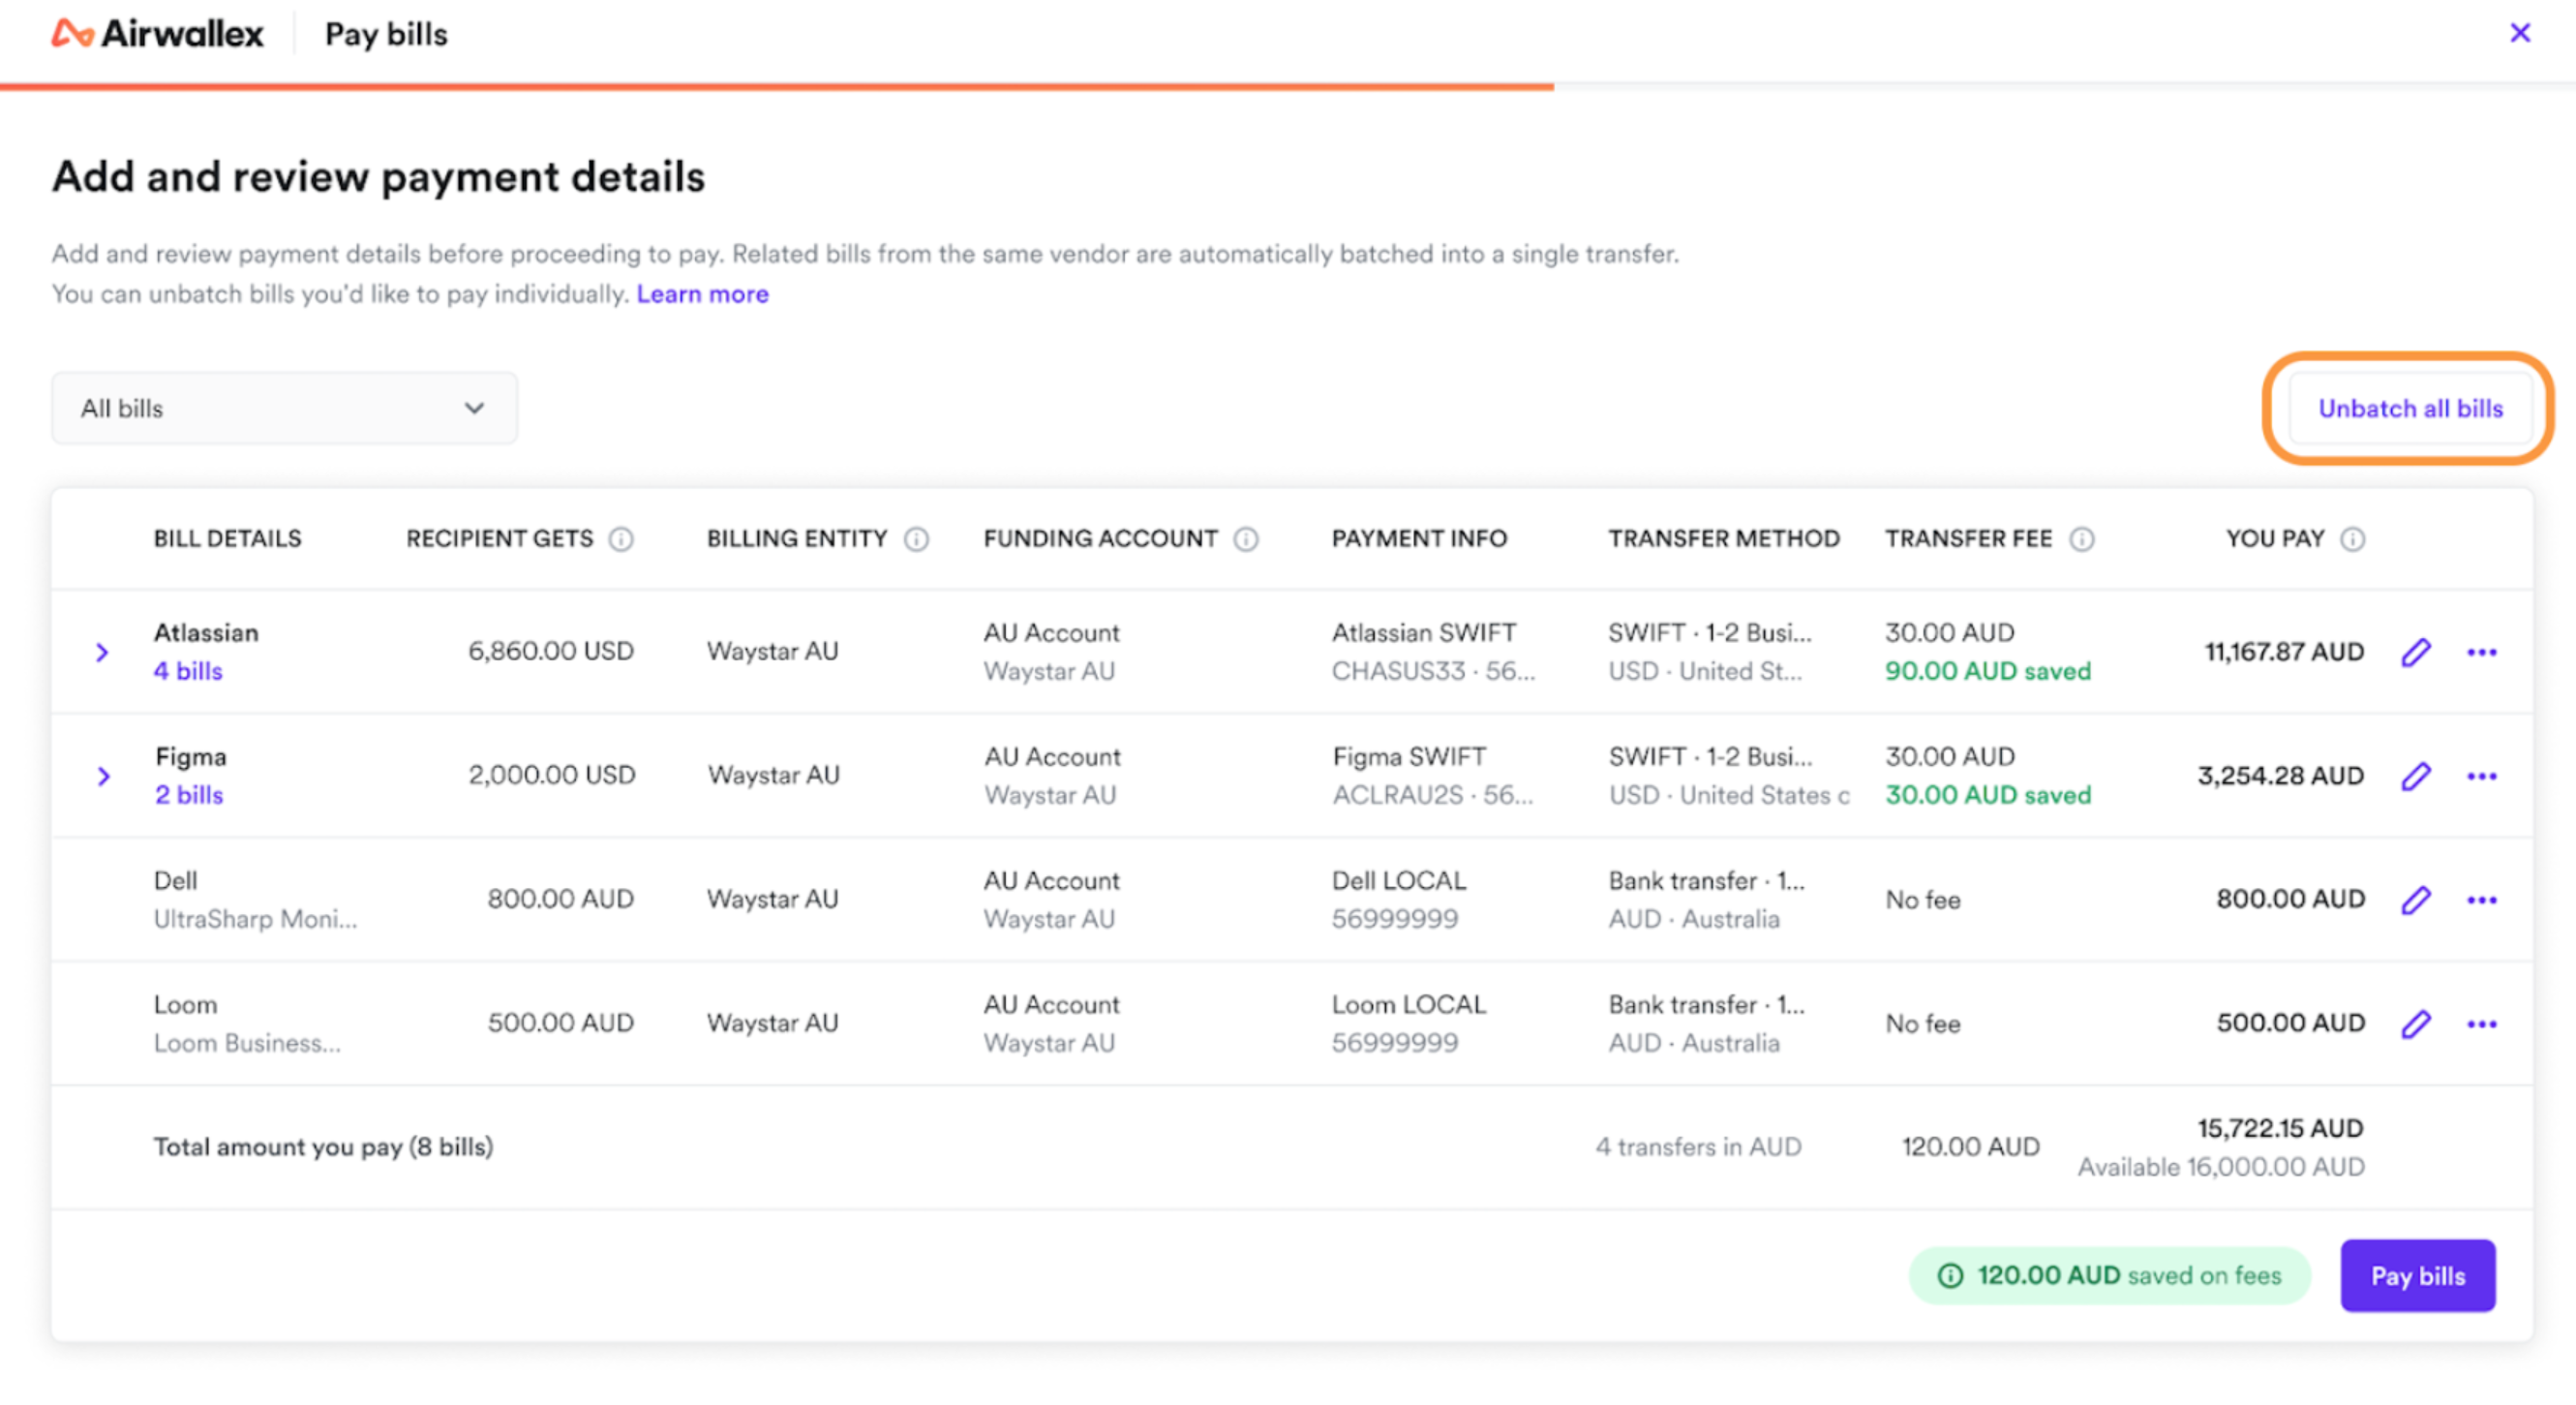Click Atlassian SWIFT payment info
This screenshot has height=1405, width=2576.
coord(1424,633)
